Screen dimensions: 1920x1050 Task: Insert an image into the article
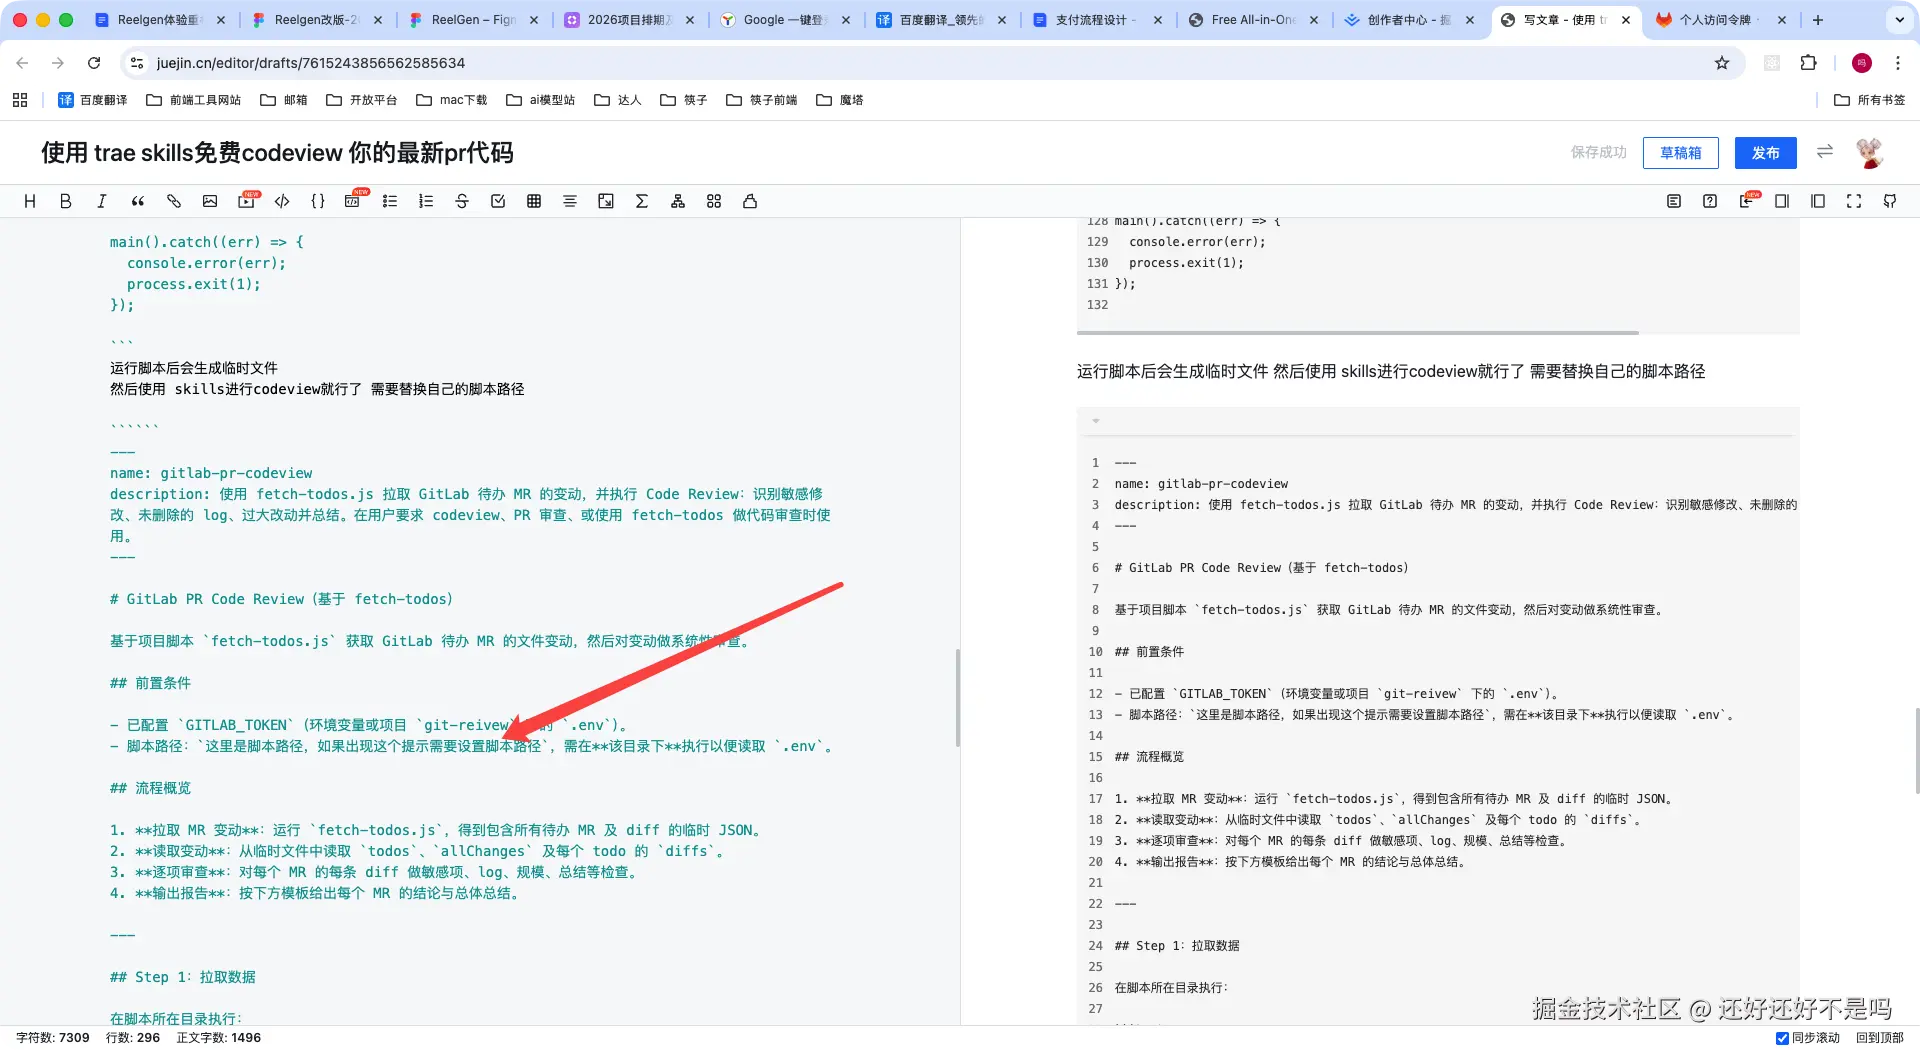210,201
